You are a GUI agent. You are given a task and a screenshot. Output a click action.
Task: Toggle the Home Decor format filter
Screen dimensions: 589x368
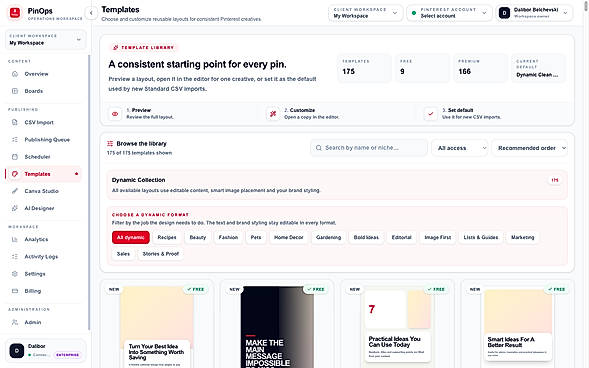[x=288, y=237]
